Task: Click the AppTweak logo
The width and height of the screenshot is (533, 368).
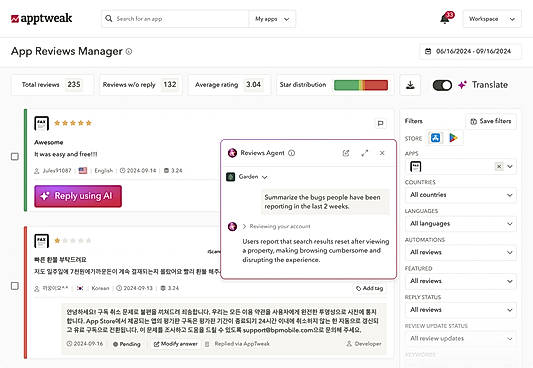Action: click(41, 18)
